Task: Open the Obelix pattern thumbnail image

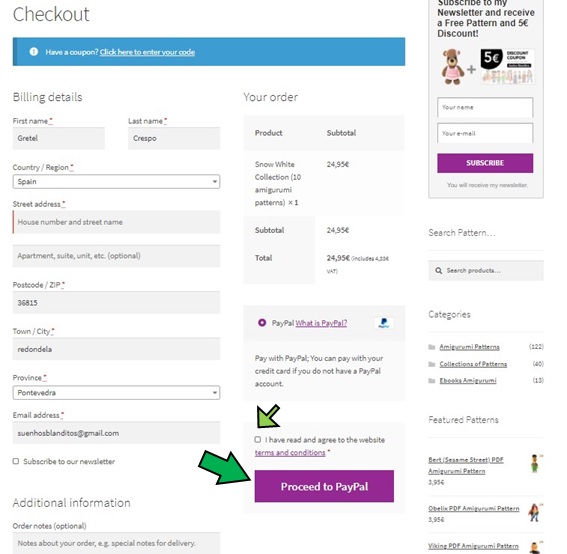Action: click(535, 513)
